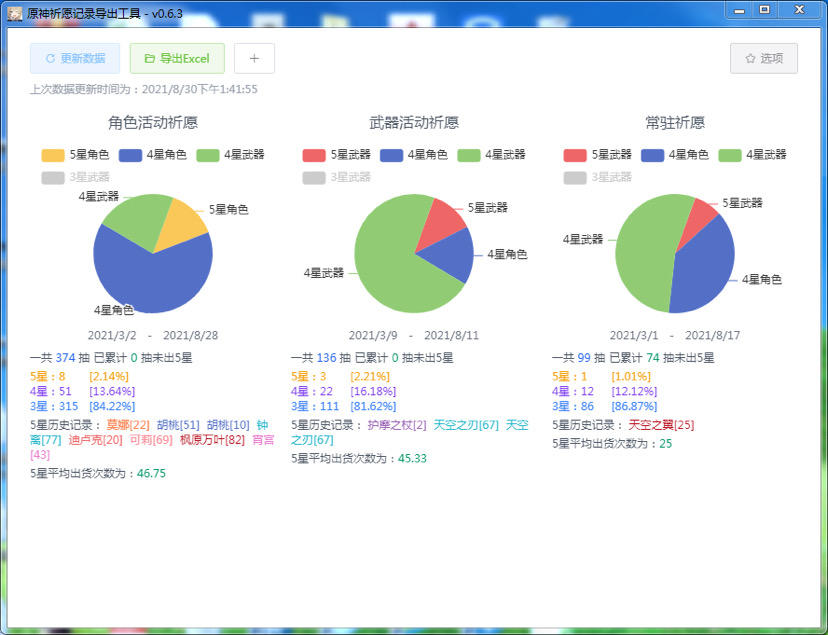The width and height of the screenshot is (828, 635).
Task: Toggle 5星角色 legend in 角色活动祈愿 chart
Action: tap(76, 155)
